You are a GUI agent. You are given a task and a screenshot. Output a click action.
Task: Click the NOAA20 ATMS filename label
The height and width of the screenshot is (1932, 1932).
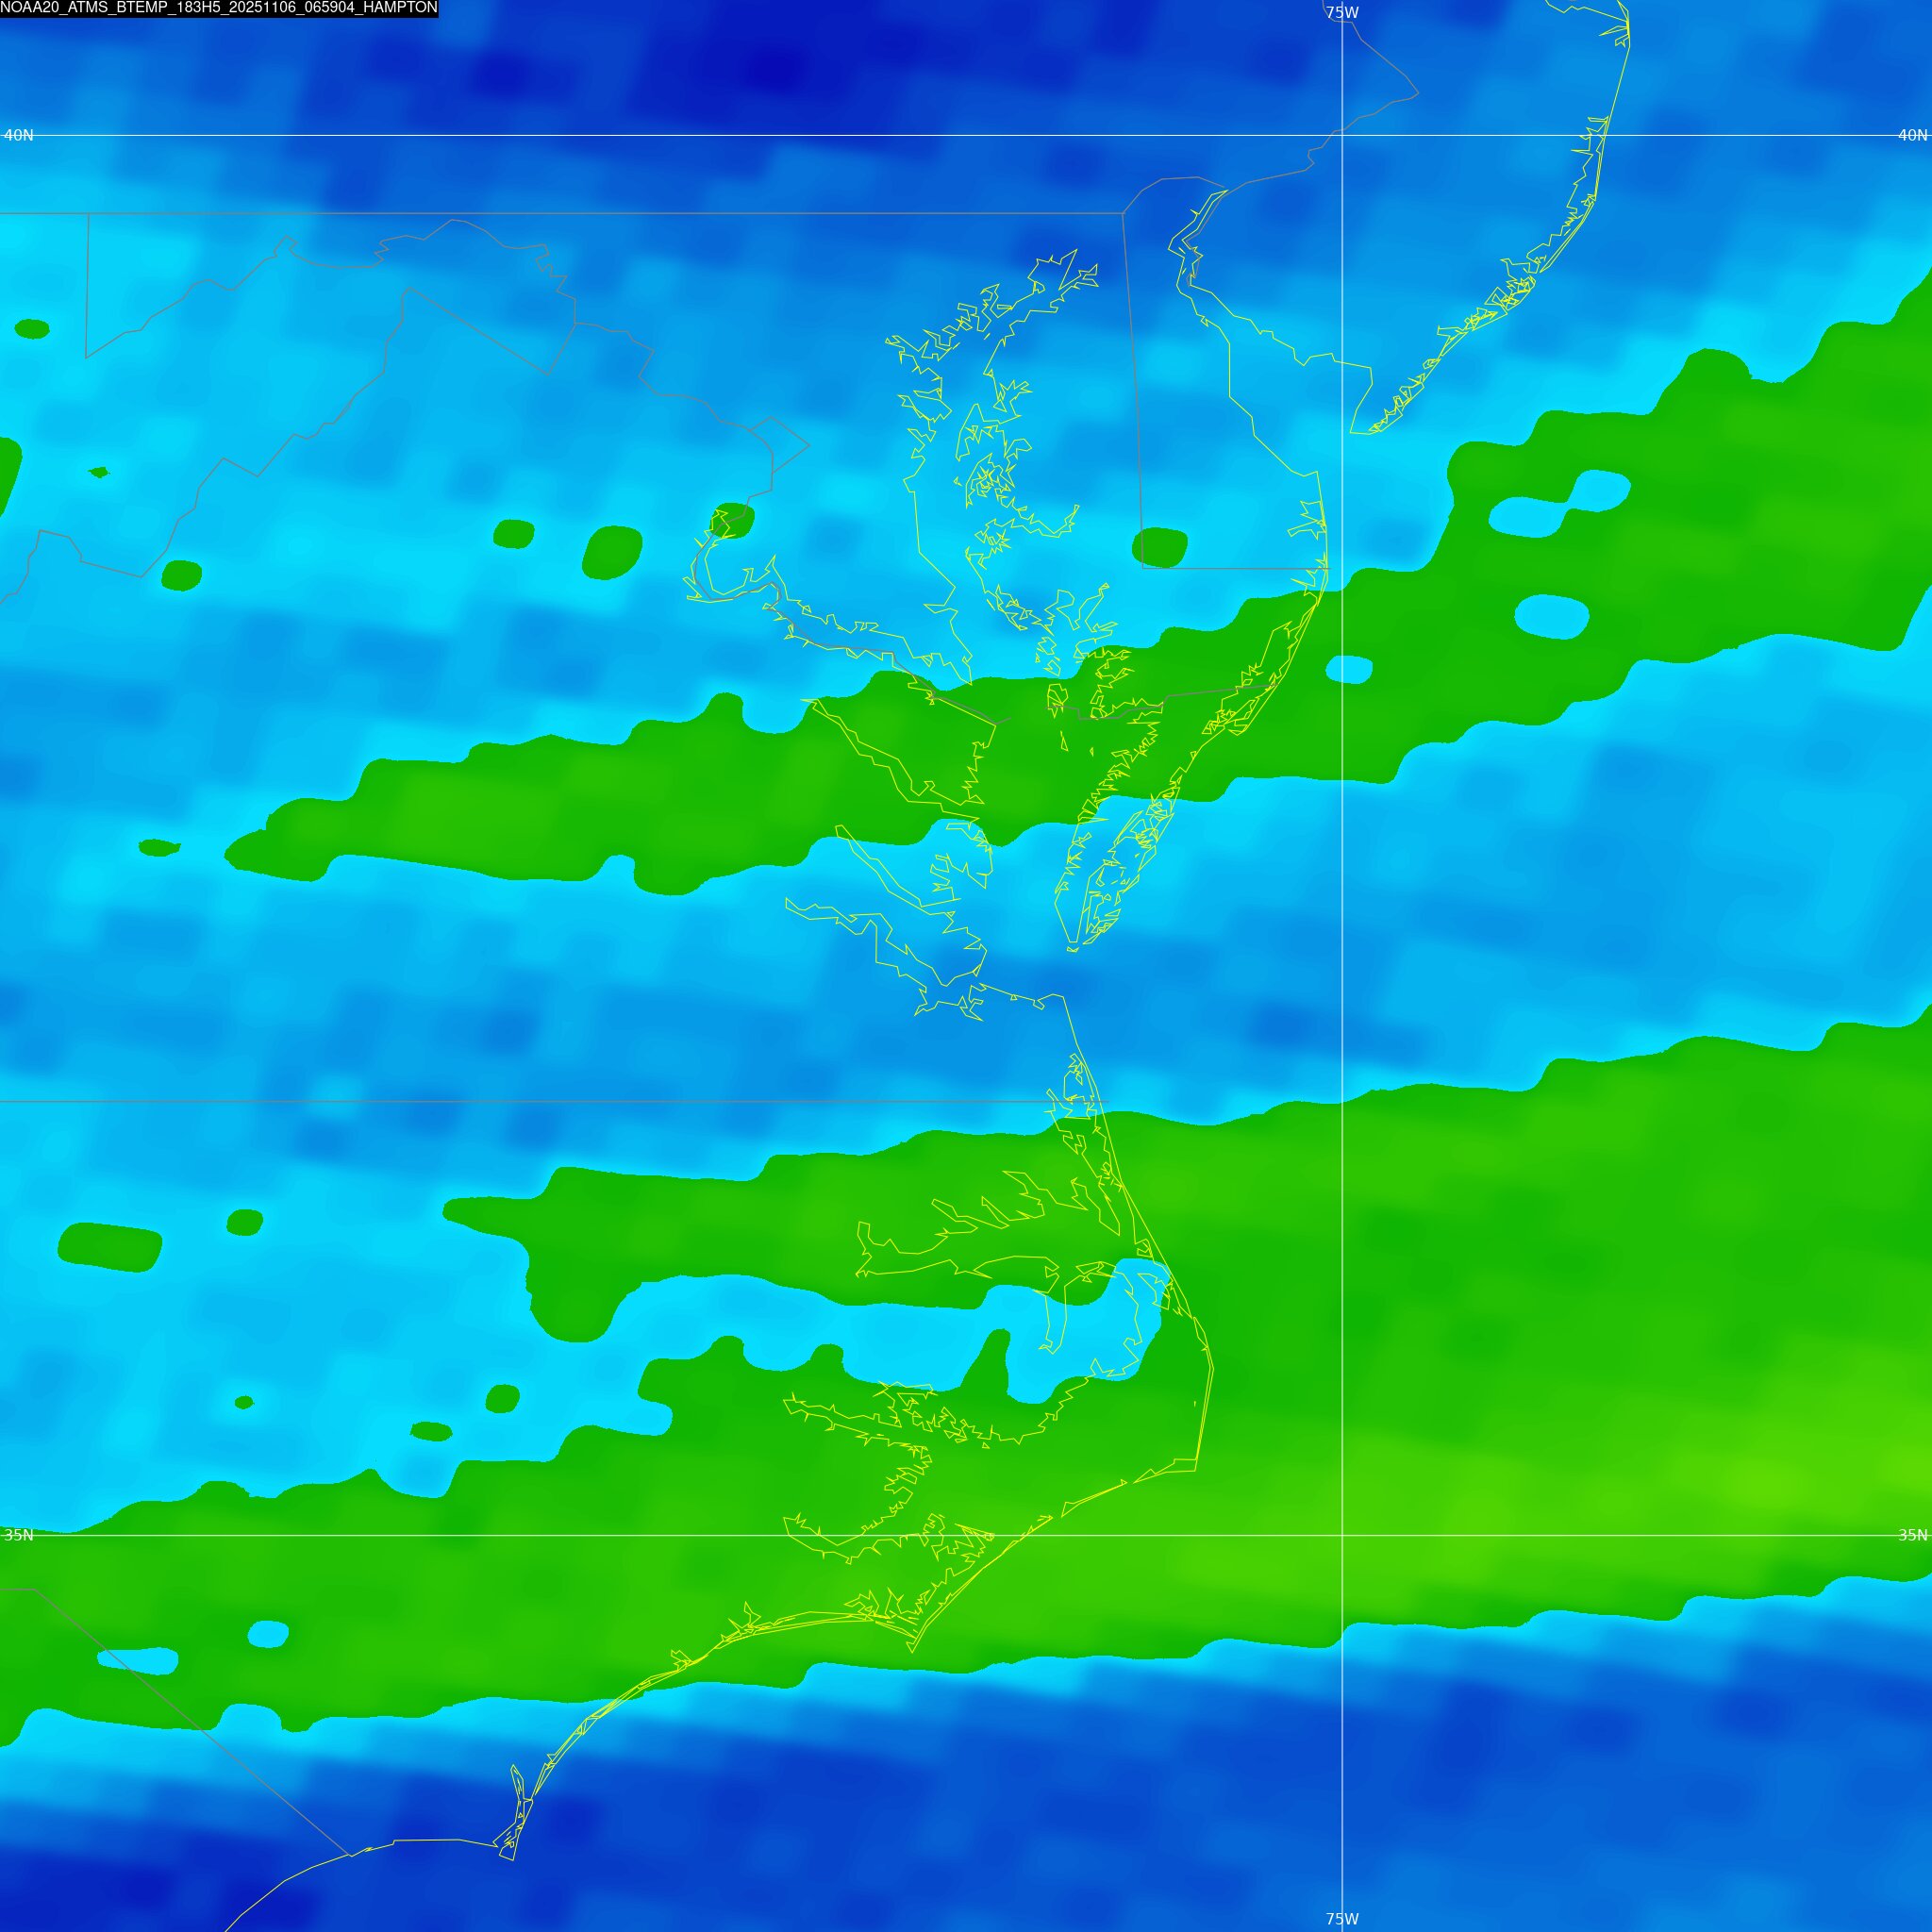click(x=218, y=8)
